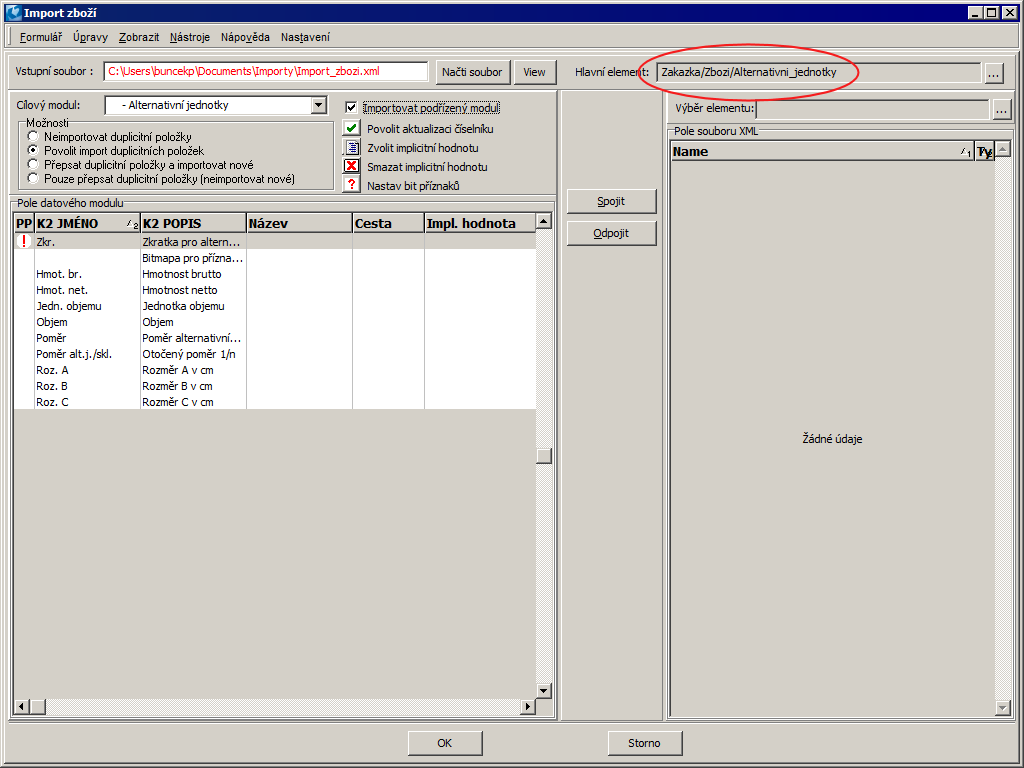Select the Objem row
The width and height of the screenshot is (1024, 768).
275,322
